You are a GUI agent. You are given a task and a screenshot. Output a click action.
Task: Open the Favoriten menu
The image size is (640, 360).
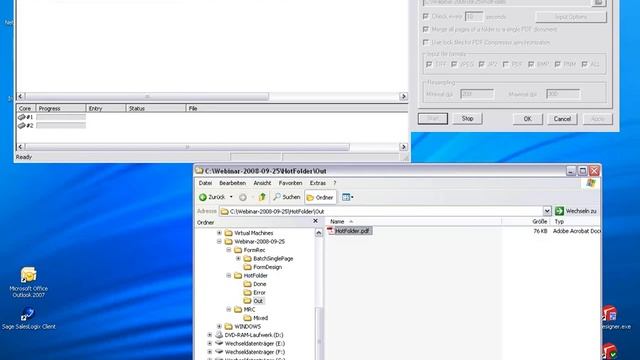point(291,183)
